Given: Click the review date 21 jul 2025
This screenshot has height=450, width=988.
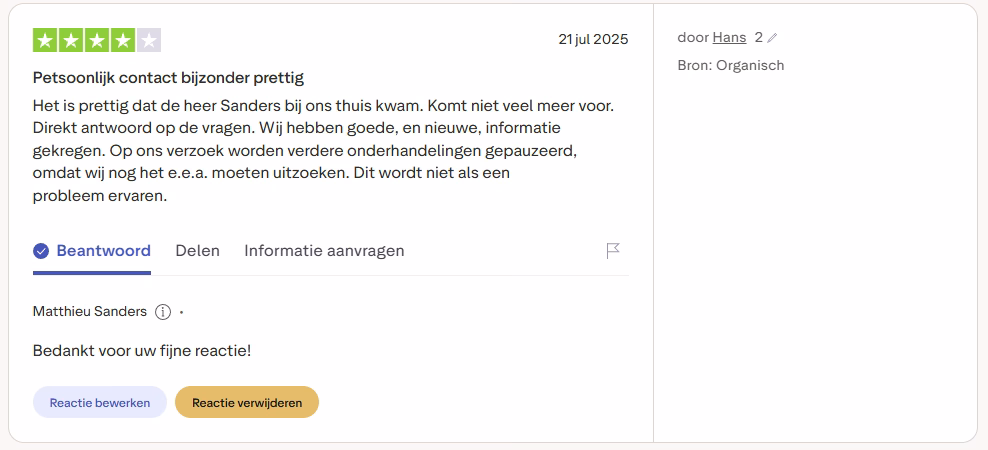Looking at the screenshot, I should coord(593,40).
